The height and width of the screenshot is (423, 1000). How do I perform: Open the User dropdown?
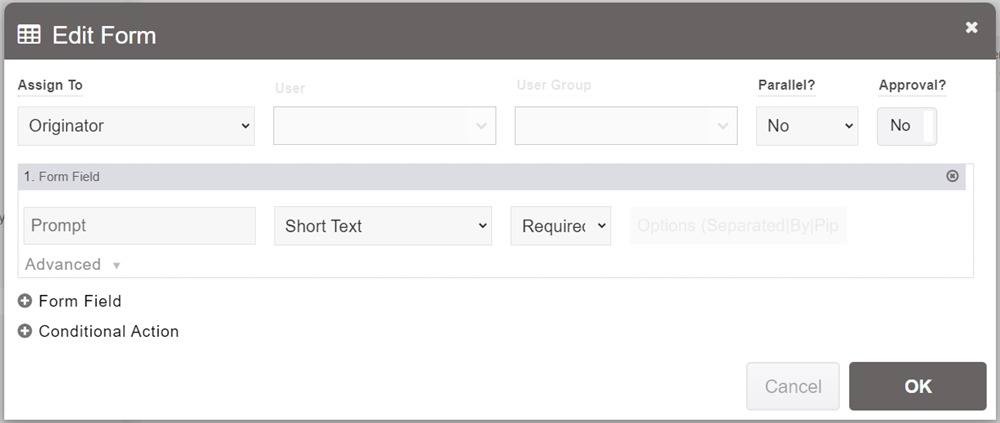point(385,126)
